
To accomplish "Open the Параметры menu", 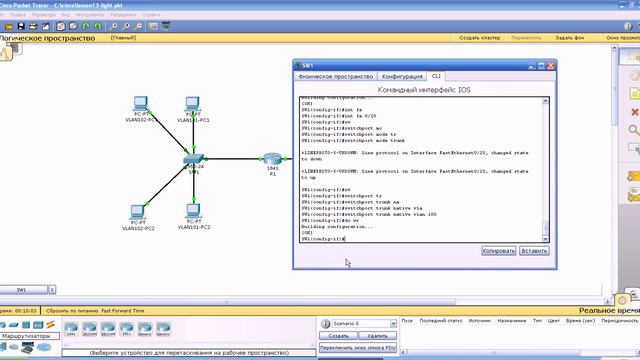I will pos(43,15).
